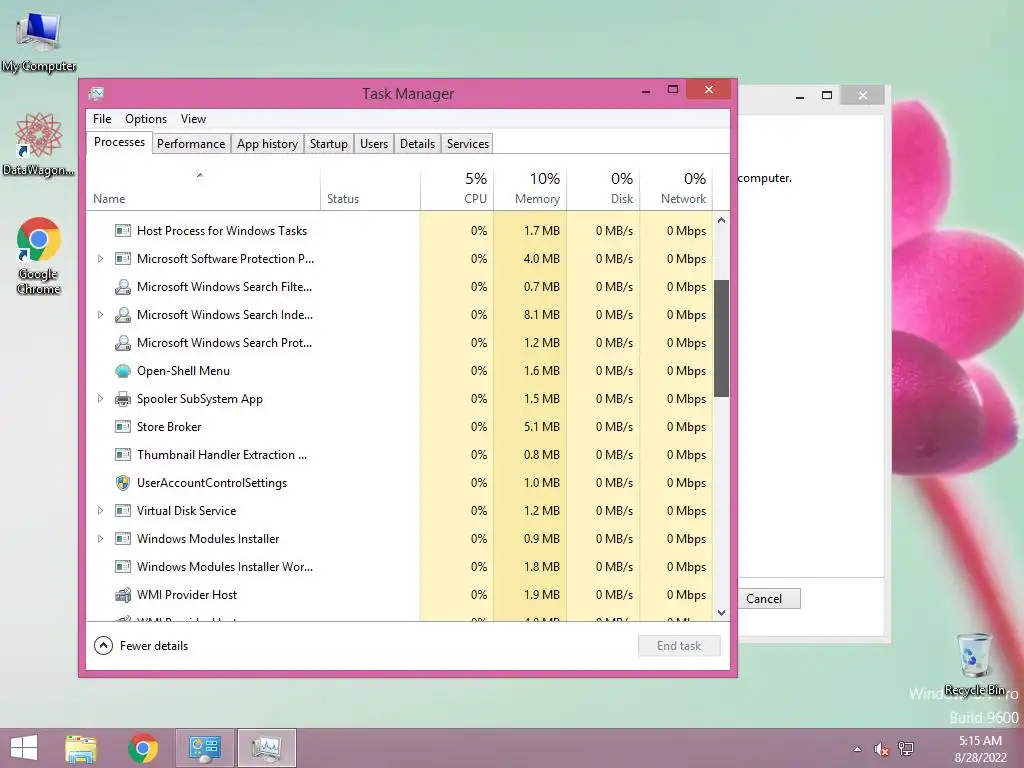Maximize the background window
Image resolution: width=1024 pixels, height=768 pixels.
[x=827, y=95]
